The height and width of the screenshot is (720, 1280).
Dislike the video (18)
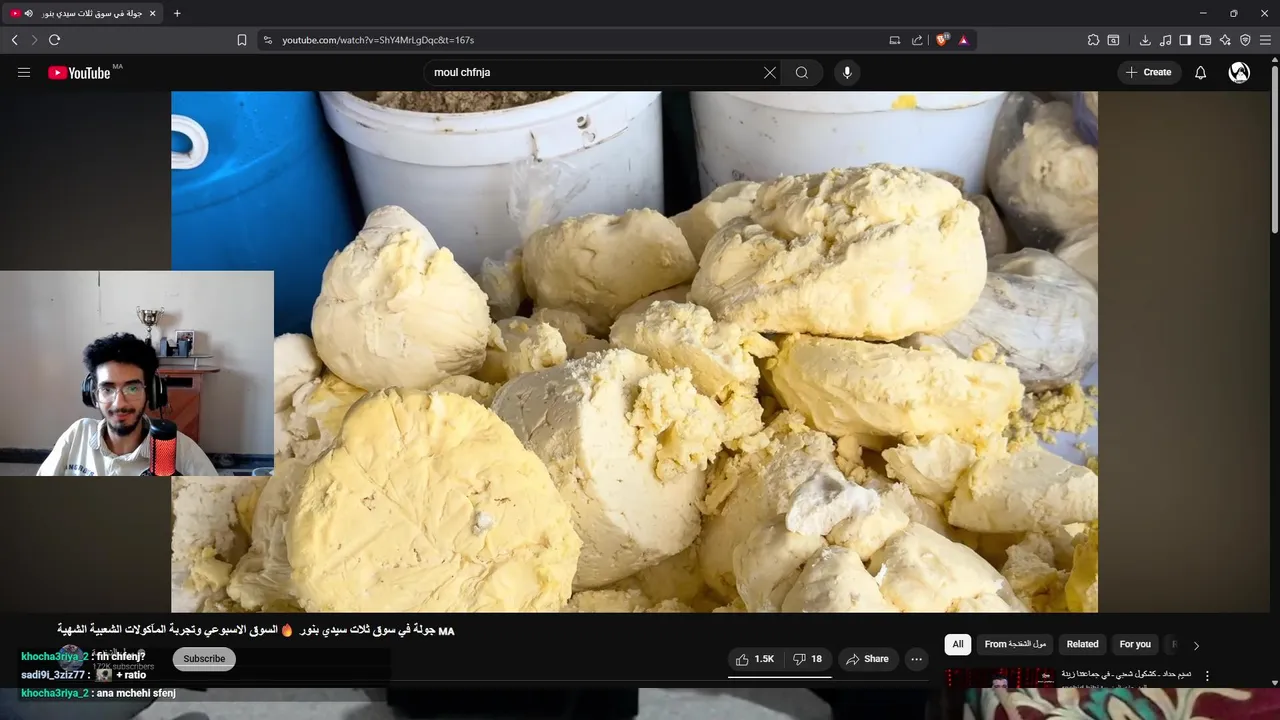tap(808, 659)
